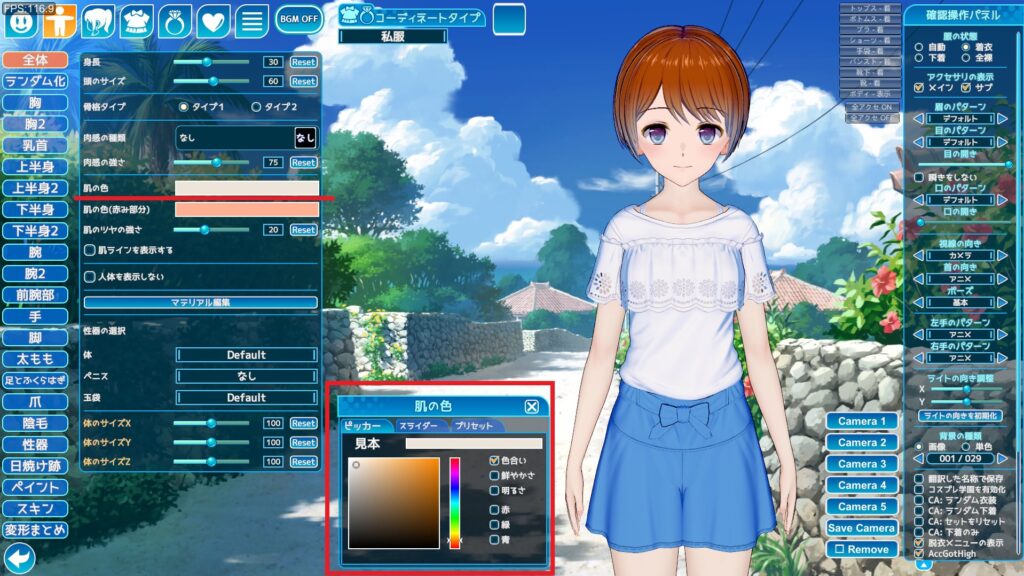Click the Save Camera button
This screenshot has height=576, width=1024.
point(864,527)
